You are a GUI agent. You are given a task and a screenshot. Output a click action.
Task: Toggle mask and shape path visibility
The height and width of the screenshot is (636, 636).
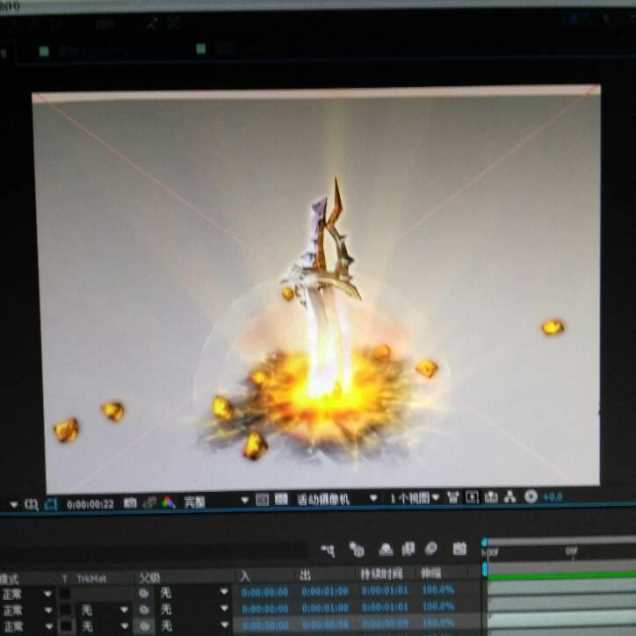tap(51, 505)
